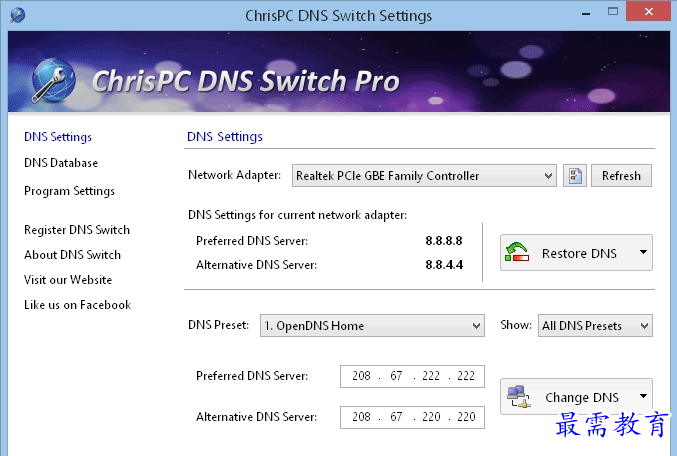Click the Change DNS button
The image size is (677, 456).
point(576,397)
